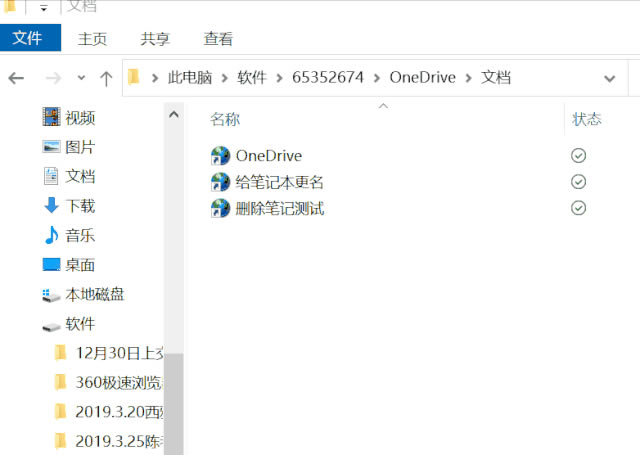
Task: Open the 文件 ribbon tab
Action: 30,38
